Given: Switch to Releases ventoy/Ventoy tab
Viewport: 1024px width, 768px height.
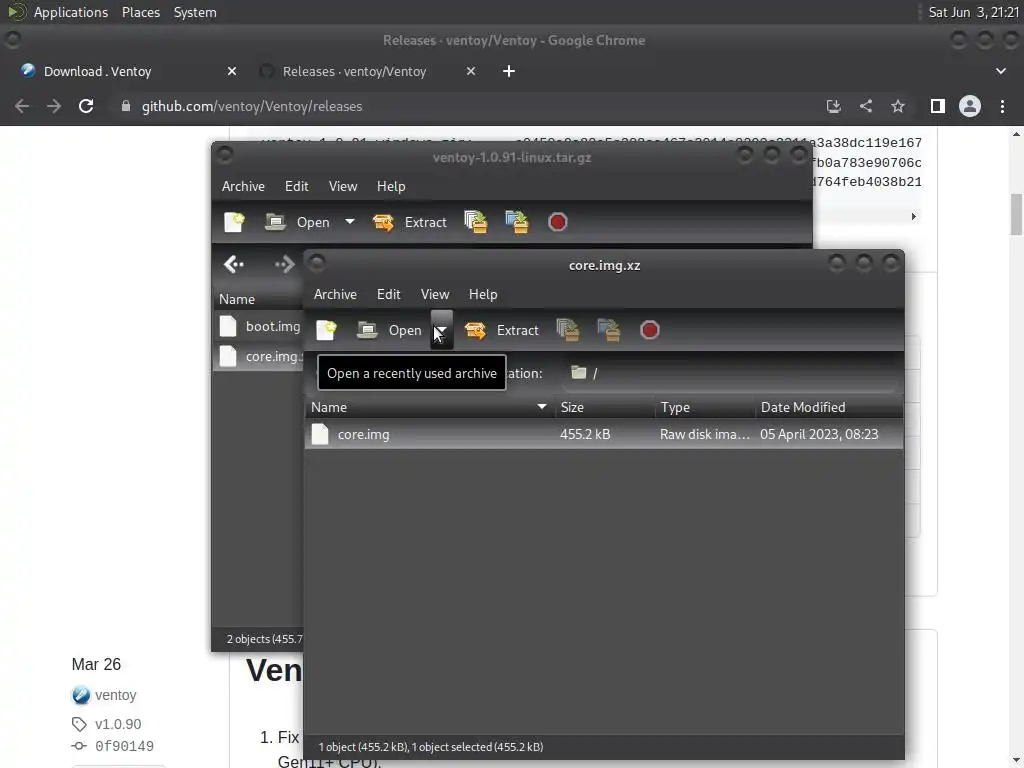Looking at the screenshot, I should 366,71.
